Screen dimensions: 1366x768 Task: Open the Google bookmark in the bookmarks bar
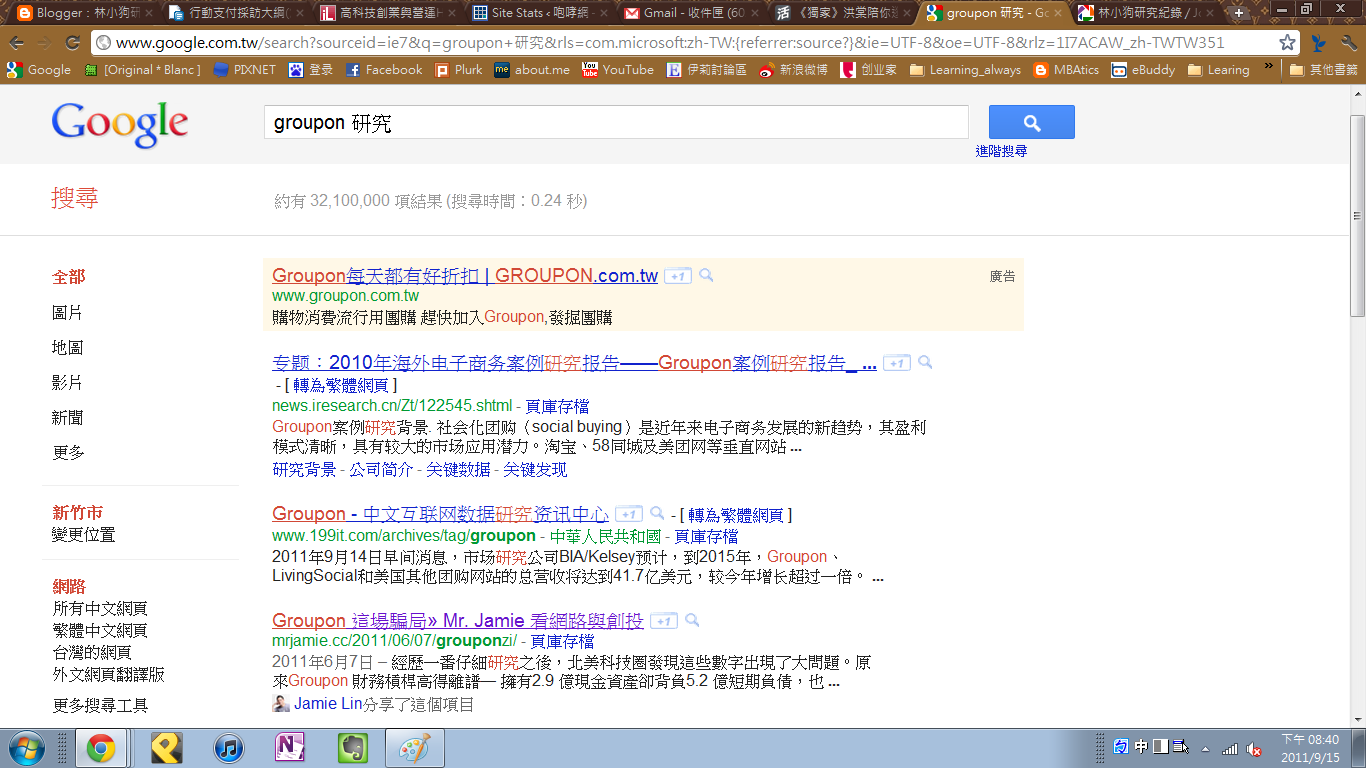[39, 70]
